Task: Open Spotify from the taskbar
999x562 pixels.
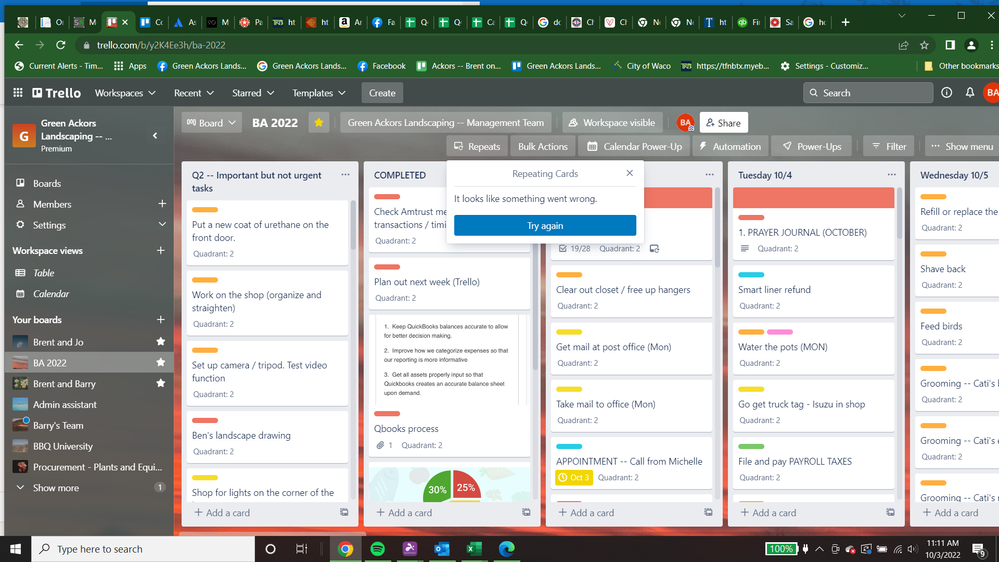Action: [x=377, y=549]
